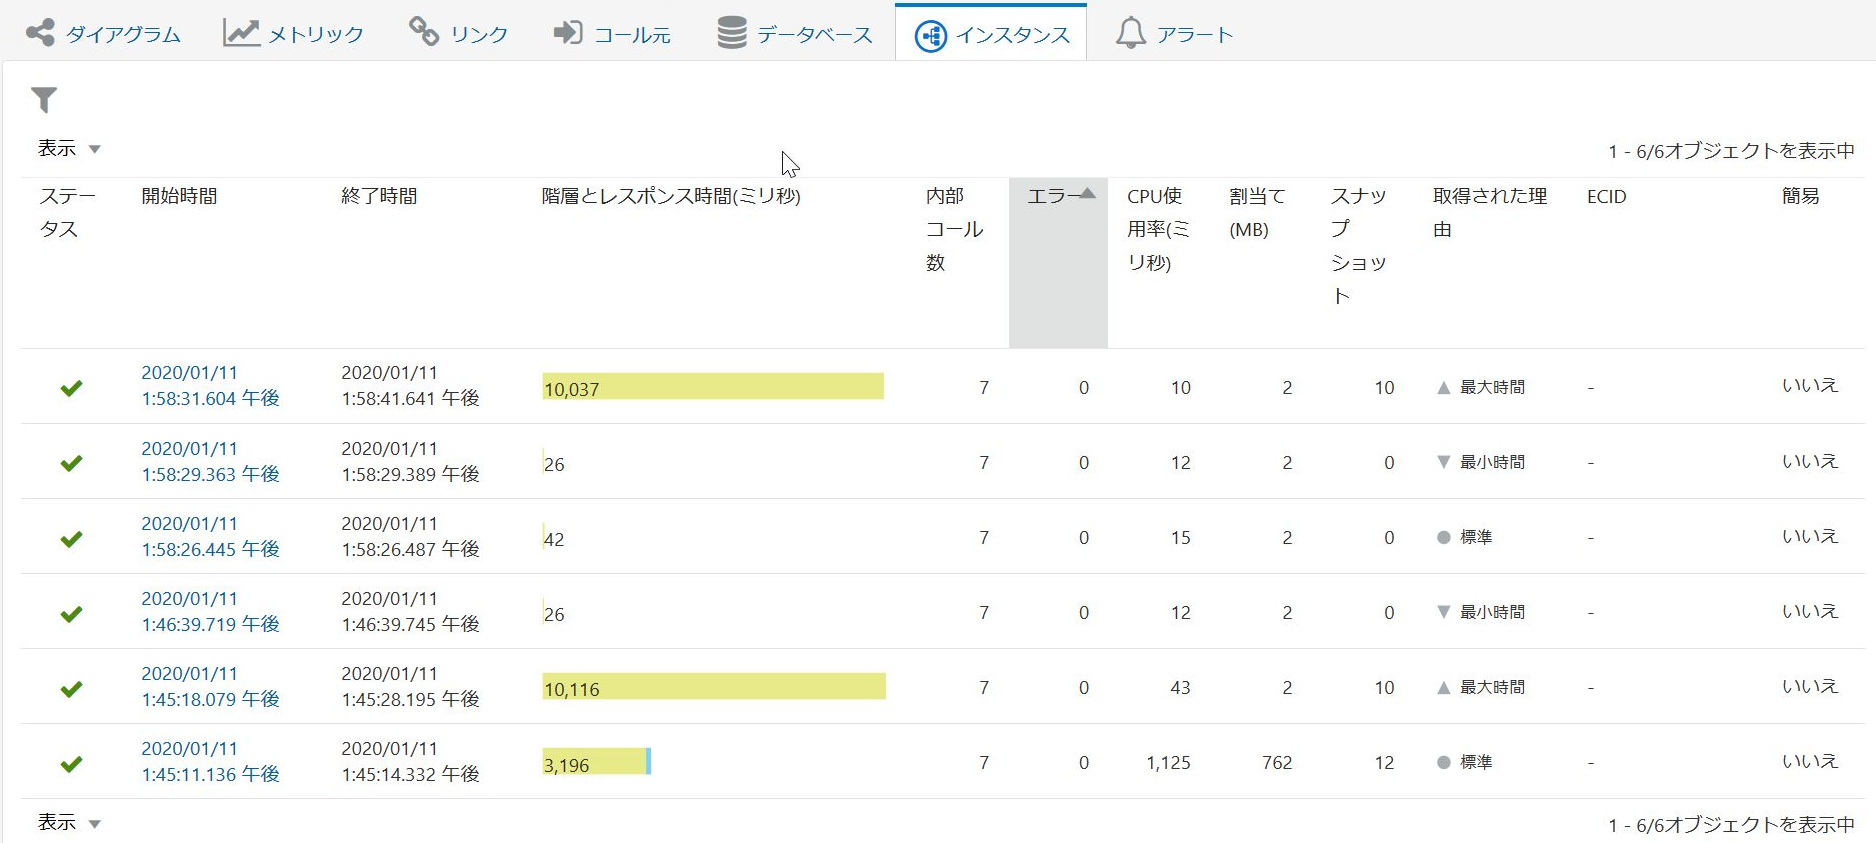Click the スナップショット column header

coord(1359,245)
